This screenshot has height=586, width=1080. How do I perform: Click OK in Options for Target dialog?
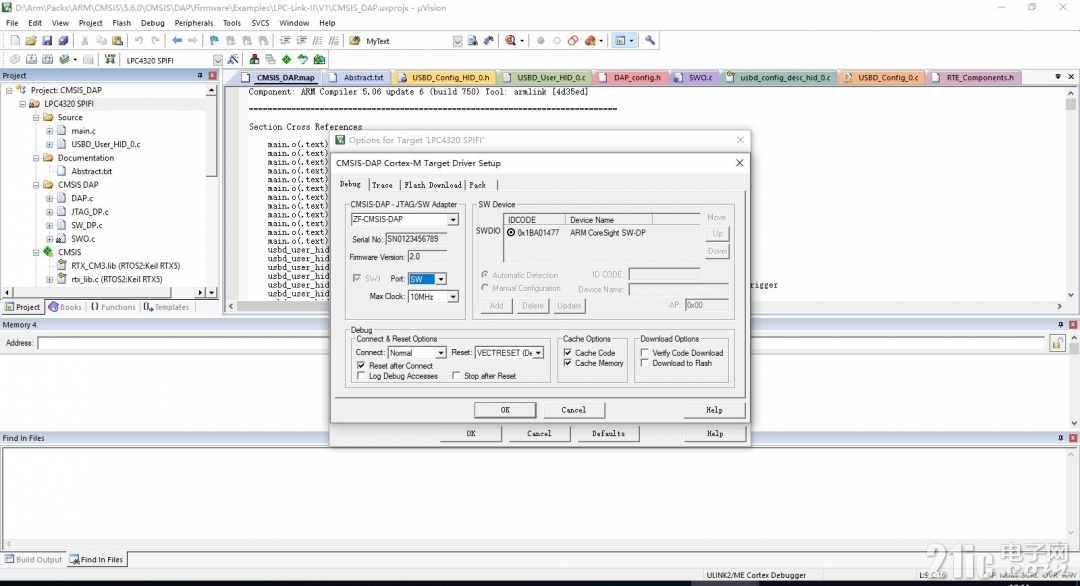[x=471, y=433]
